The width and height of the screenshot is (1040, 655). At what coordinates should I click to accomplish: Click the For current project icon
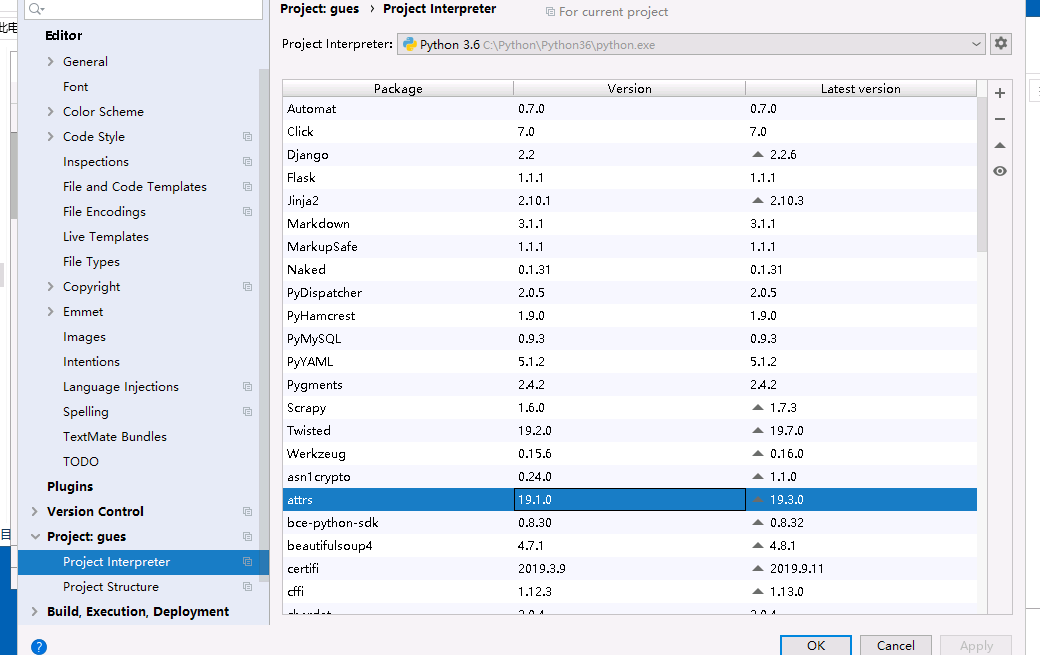[x=550, y=11]
